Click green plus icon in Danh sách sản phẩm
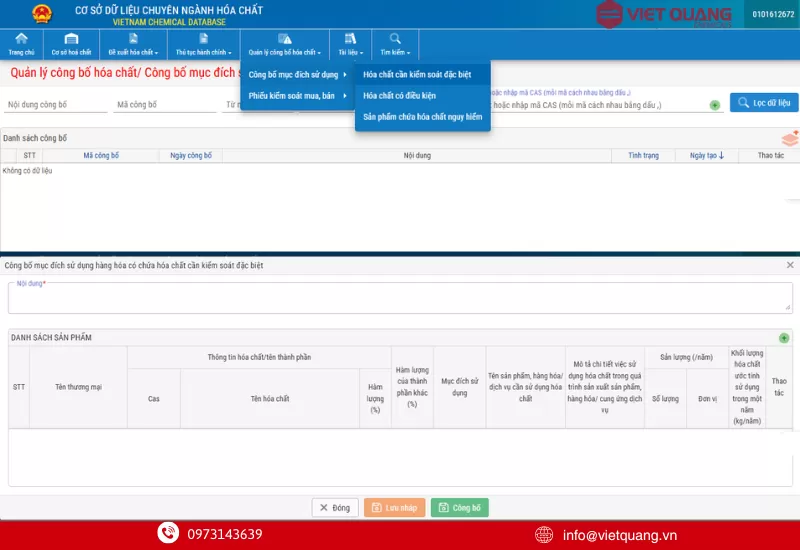800x550 pixels. pos(784,338)
